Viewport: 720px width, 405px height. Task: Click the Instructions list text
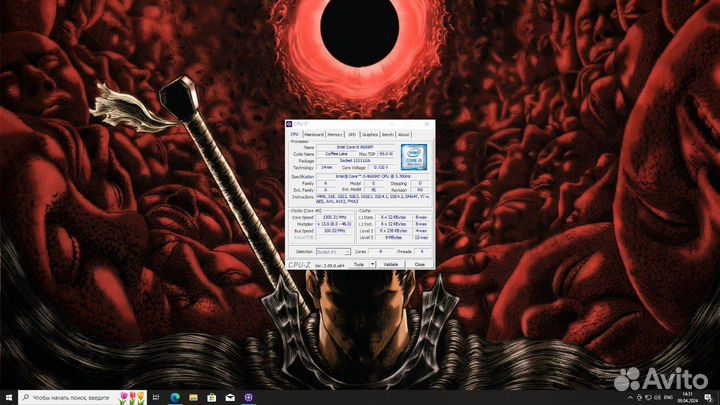(x=373, y=199)
